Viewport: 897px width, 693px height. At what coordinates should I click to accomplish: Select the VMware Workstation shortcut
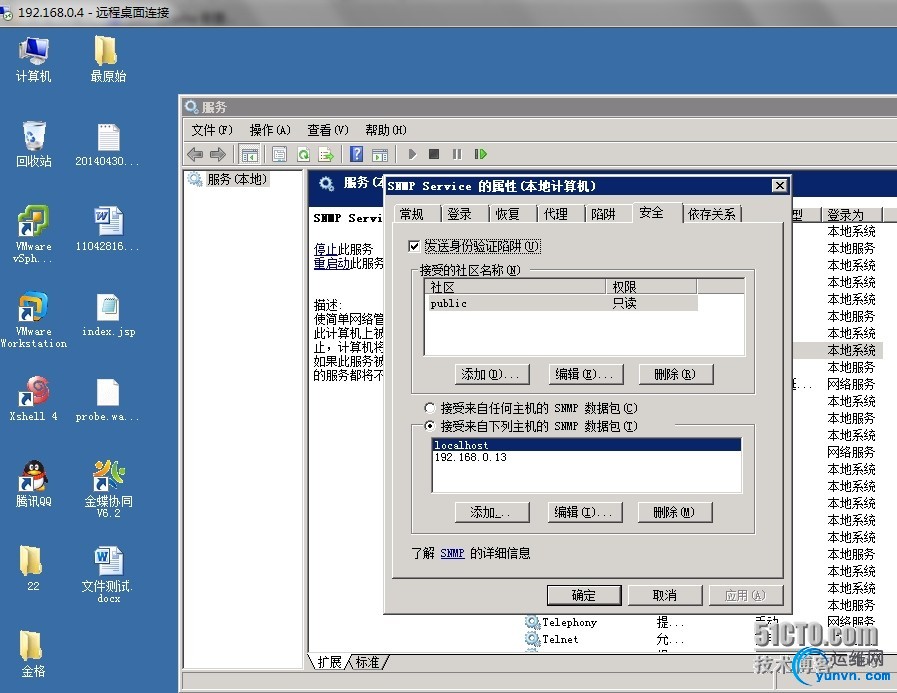point(33,320)
